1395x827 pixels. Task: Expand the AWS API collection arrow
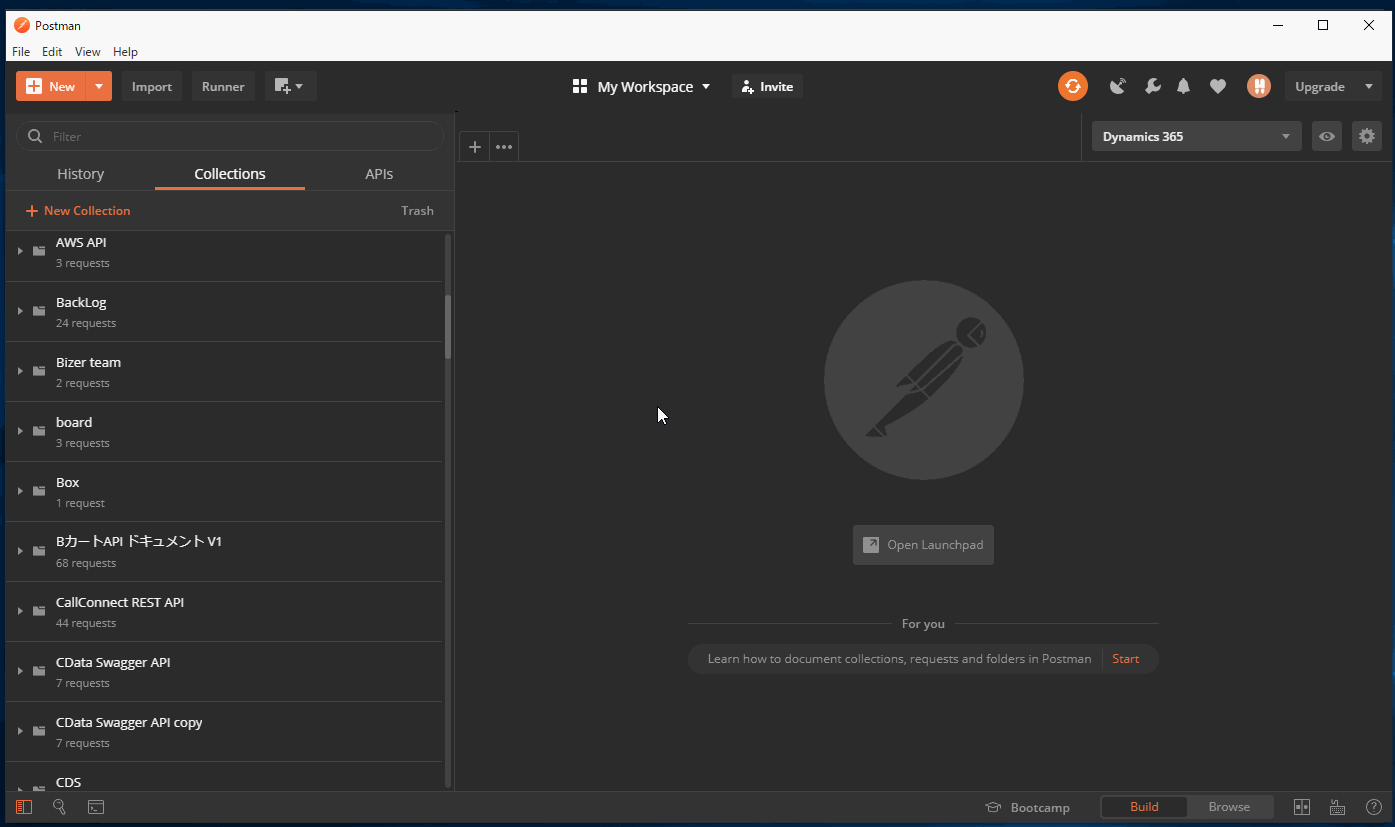[20, 251]
